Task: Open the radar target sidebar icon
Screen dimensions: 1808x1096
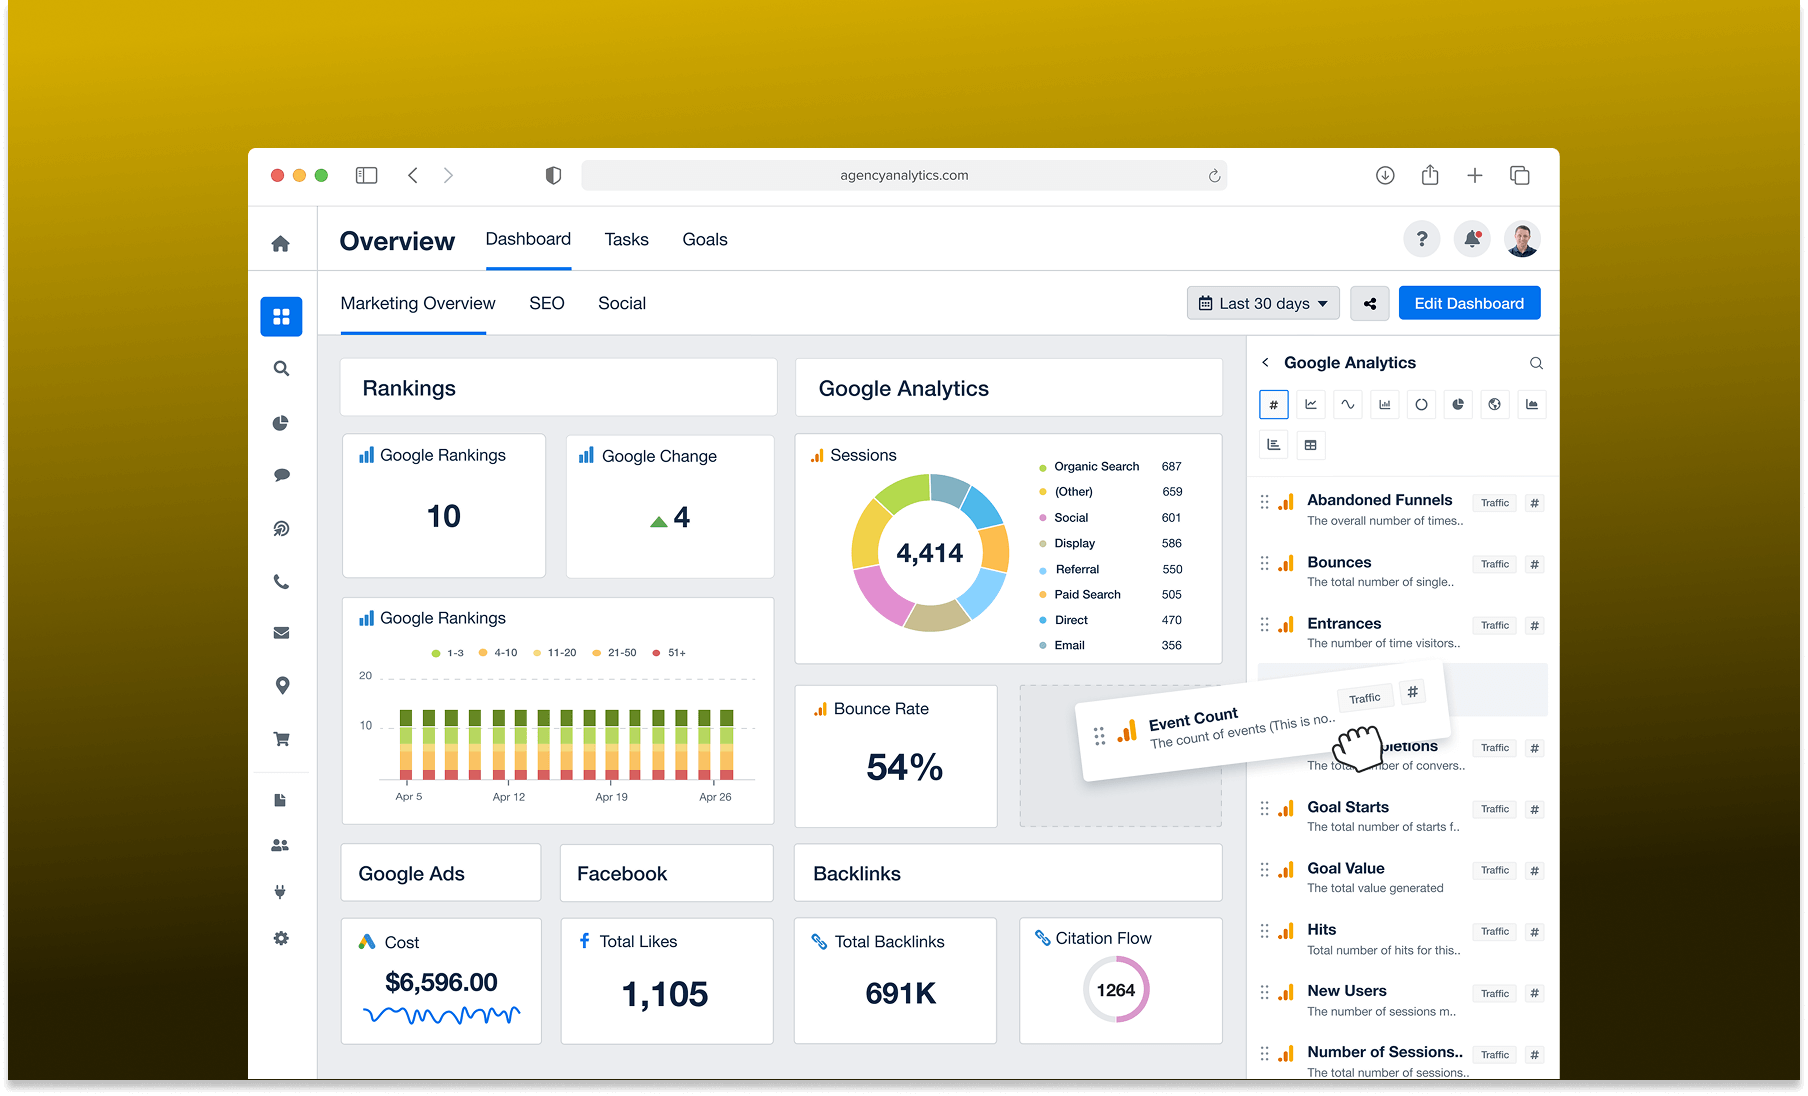Action: [x=281, y=528]
